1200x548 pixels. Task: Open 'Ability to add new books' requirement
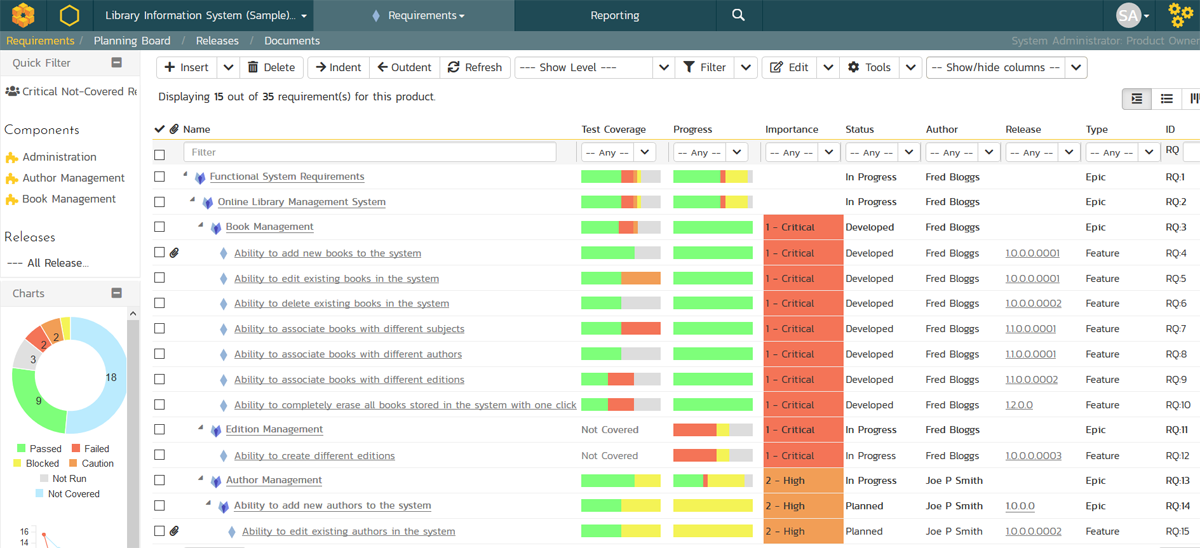click(327, 253)
